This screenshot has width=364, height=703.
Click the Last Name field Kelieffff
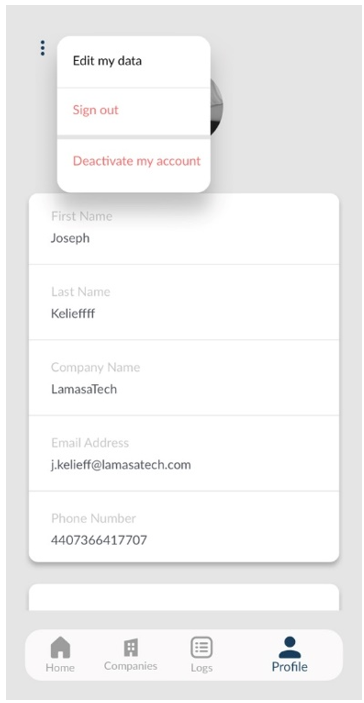(184, 302)
